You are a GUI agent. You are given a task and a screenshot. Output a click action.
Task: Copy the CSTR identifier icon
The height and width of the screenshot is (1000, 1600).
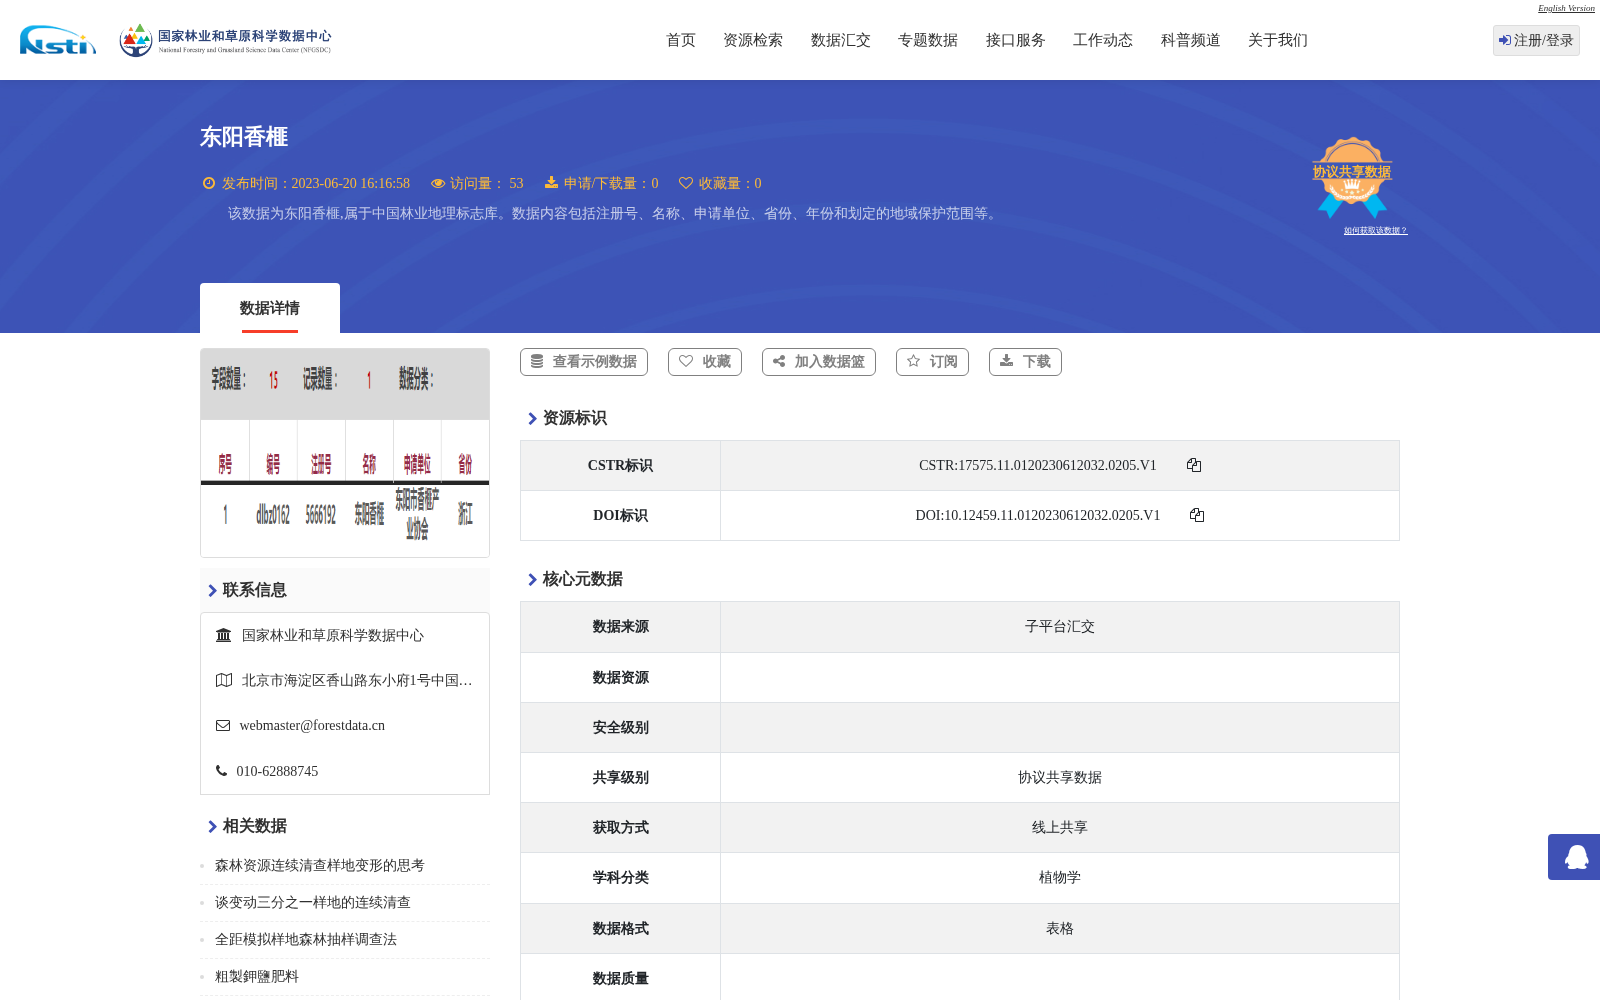(1194, 465)
